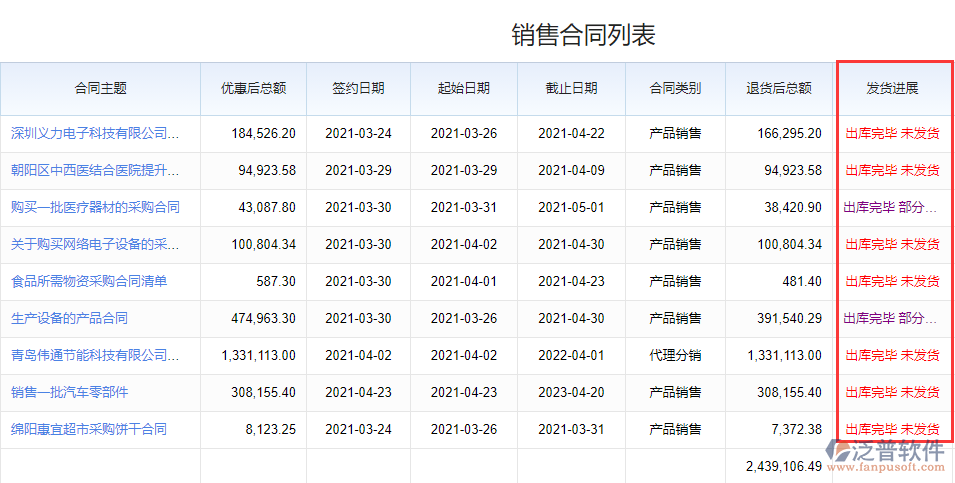
Task: Open the 关于购买网络电子设备 contract link
Action: coord(95,244)
